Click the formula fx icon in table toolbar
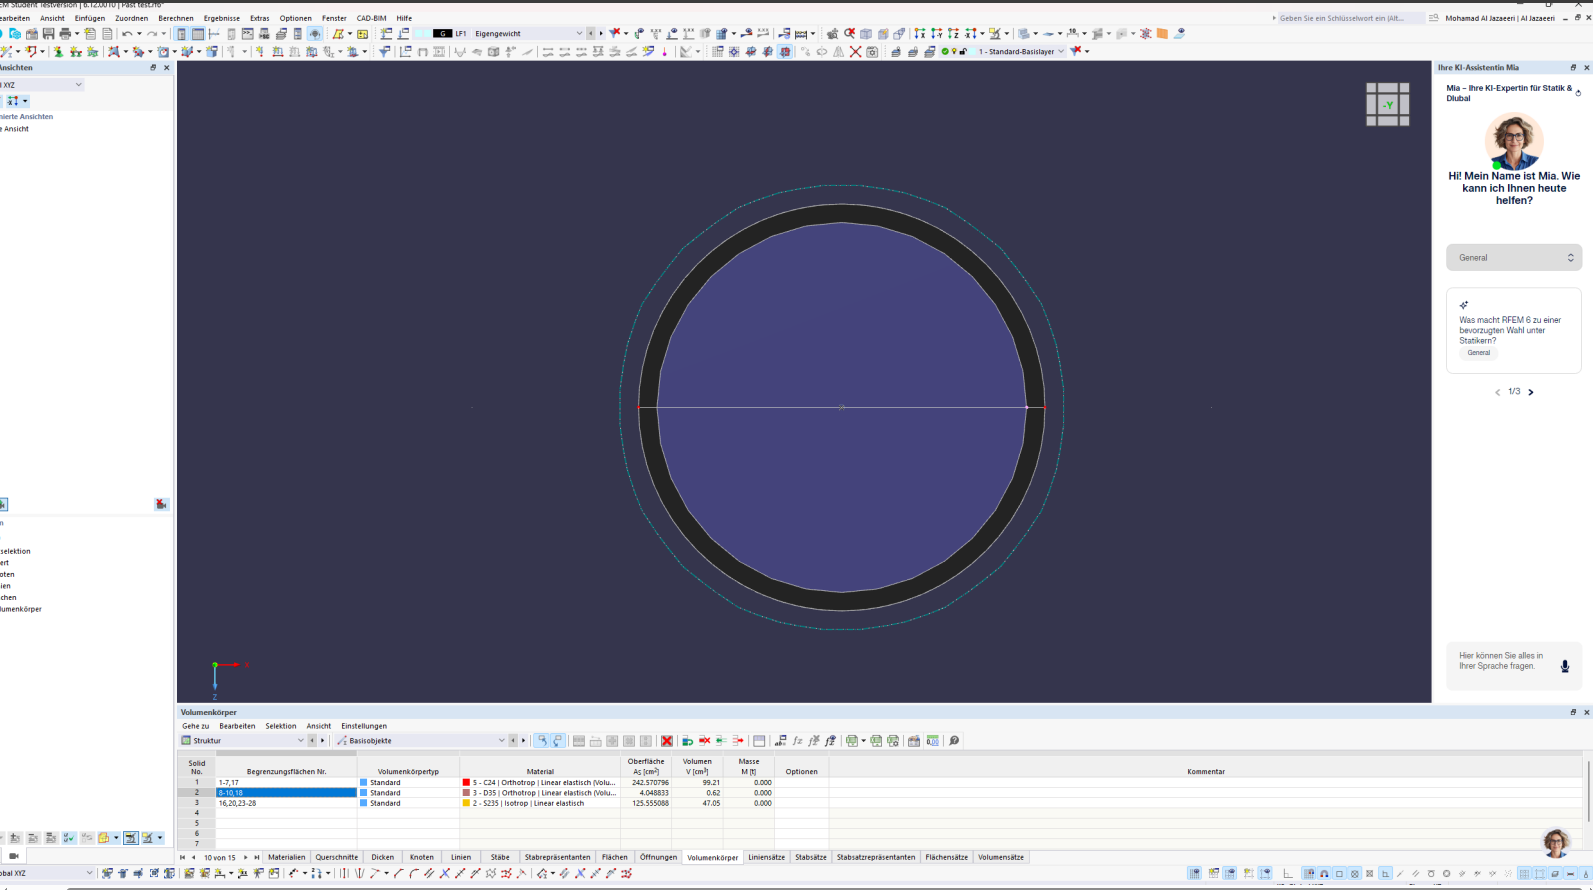Screen dimensions: 1593x890 (797, 741)
